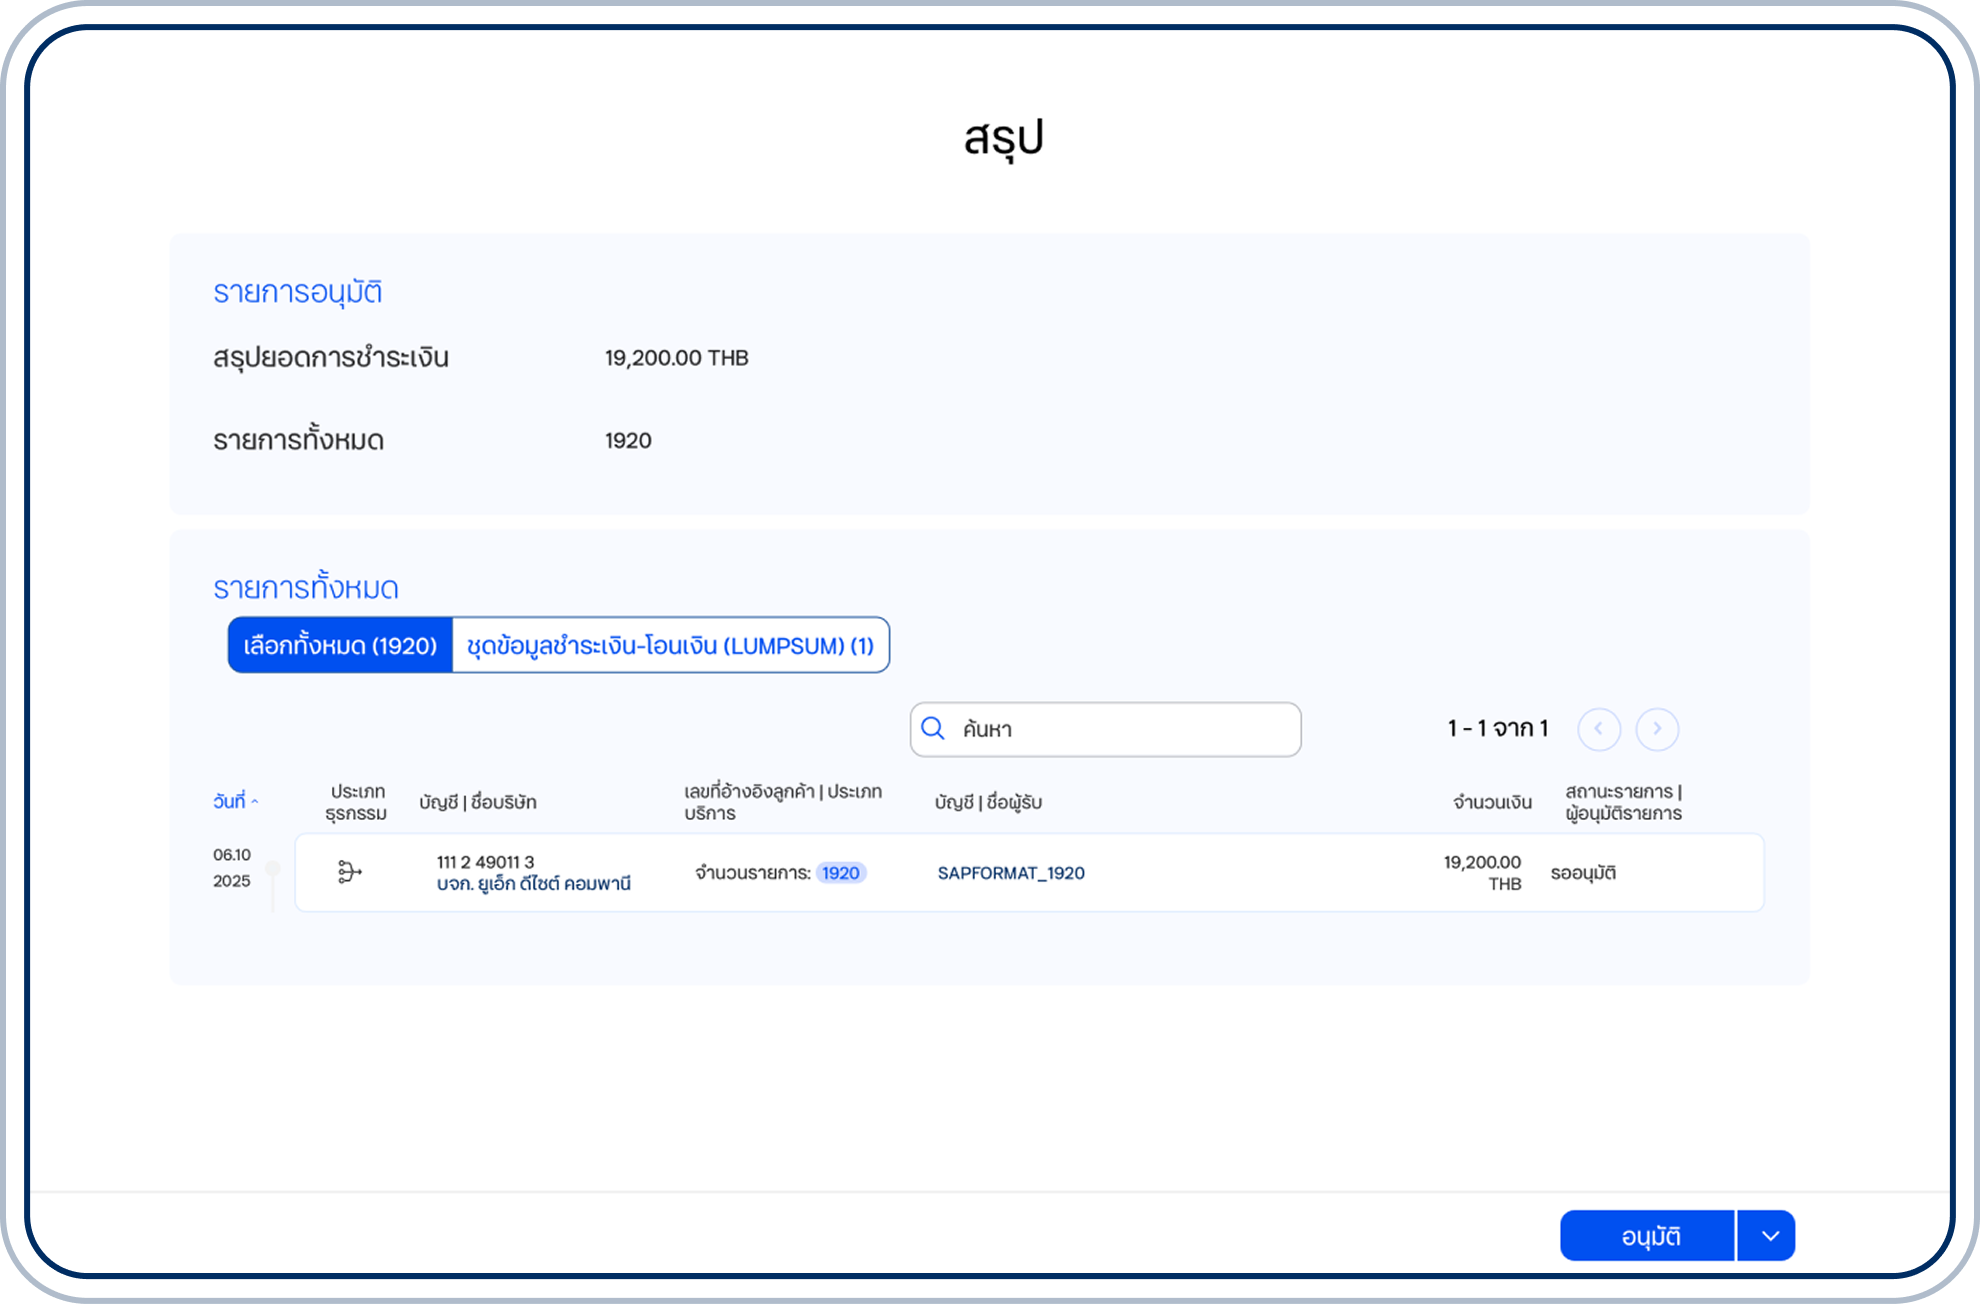The width and height of the screenshot is (1980, 1304).
Task: Focus the ค้นหา search field
Action: [1120, 729]
